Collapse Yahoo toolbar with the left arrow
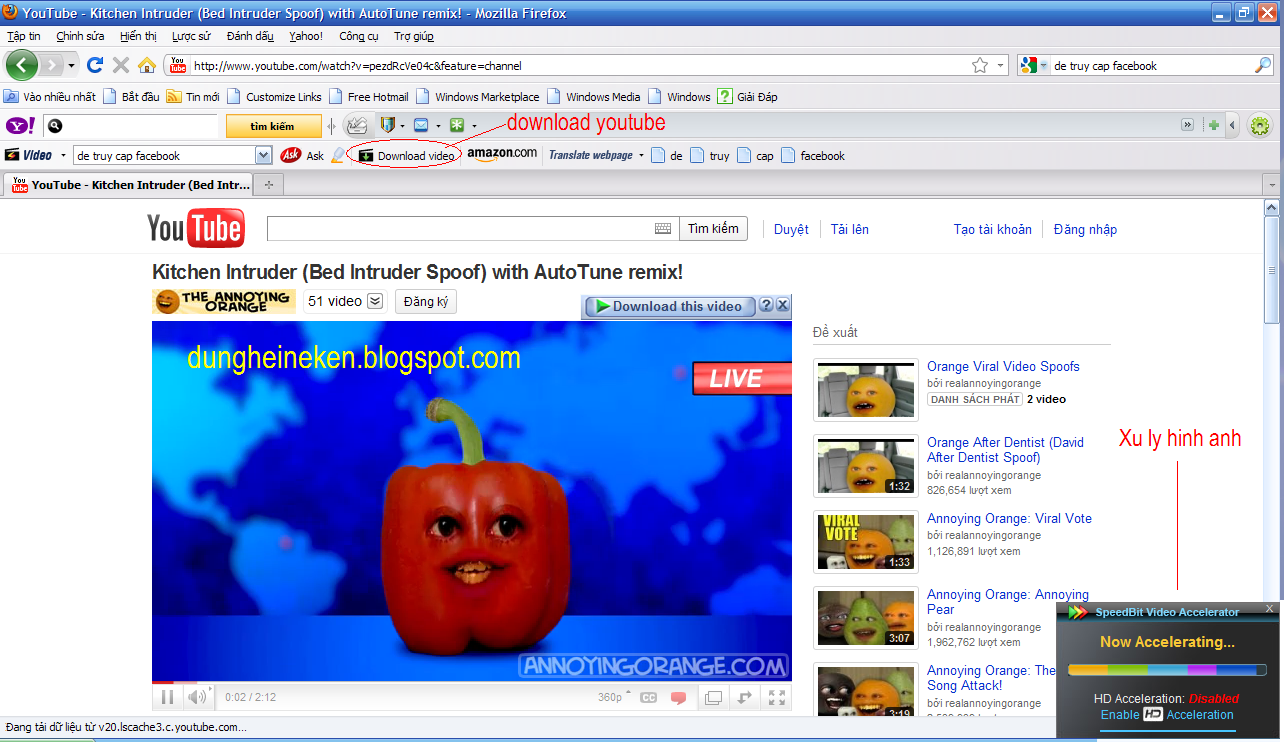Image resolution: width=1284 pixels, height=742 pixels. click(1232, 125)
